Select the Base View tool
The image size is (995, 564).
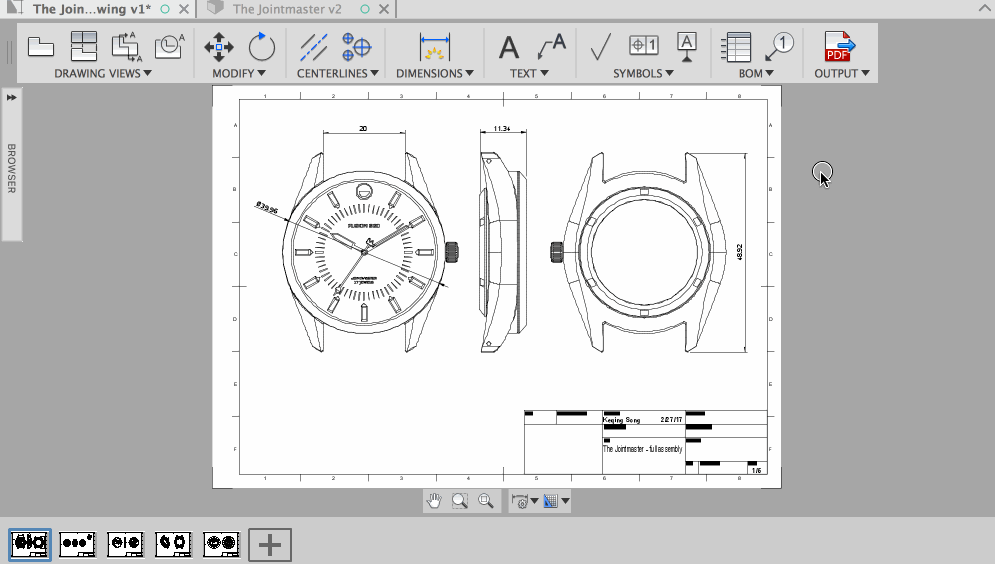41,46
